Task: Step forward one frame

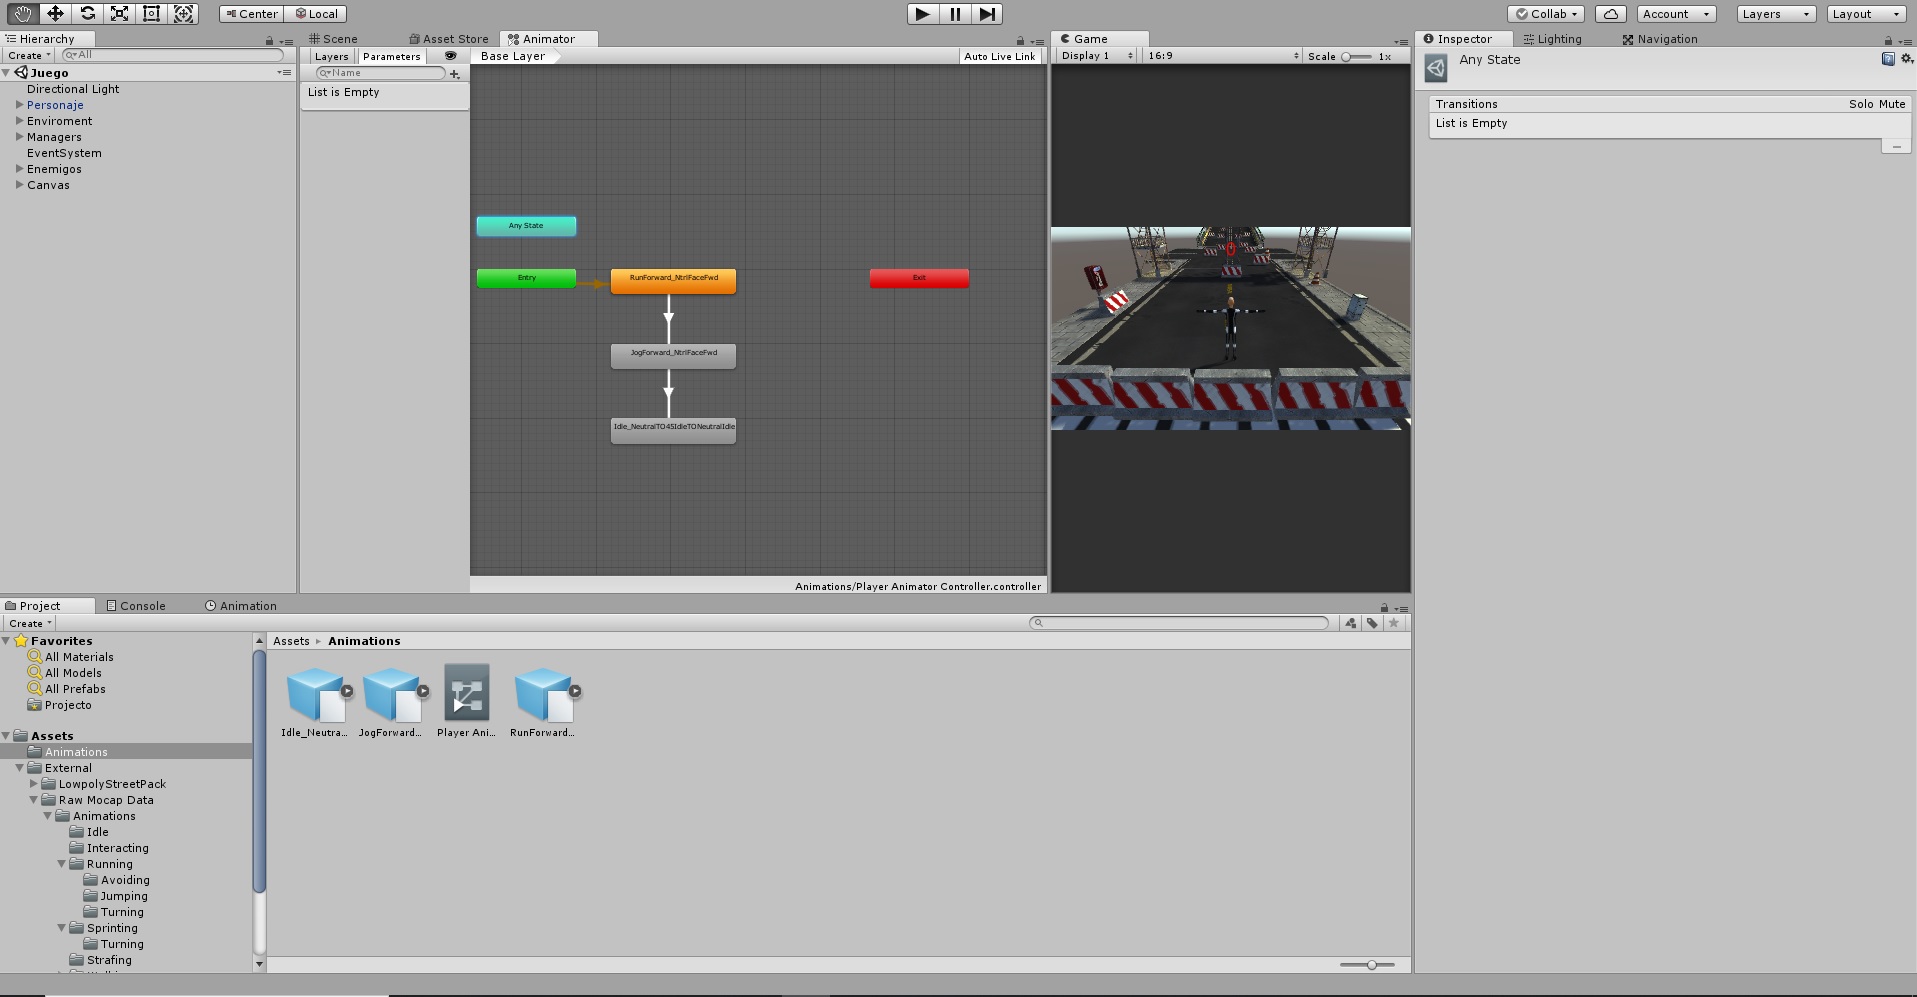Action: [x=987, y=14]
